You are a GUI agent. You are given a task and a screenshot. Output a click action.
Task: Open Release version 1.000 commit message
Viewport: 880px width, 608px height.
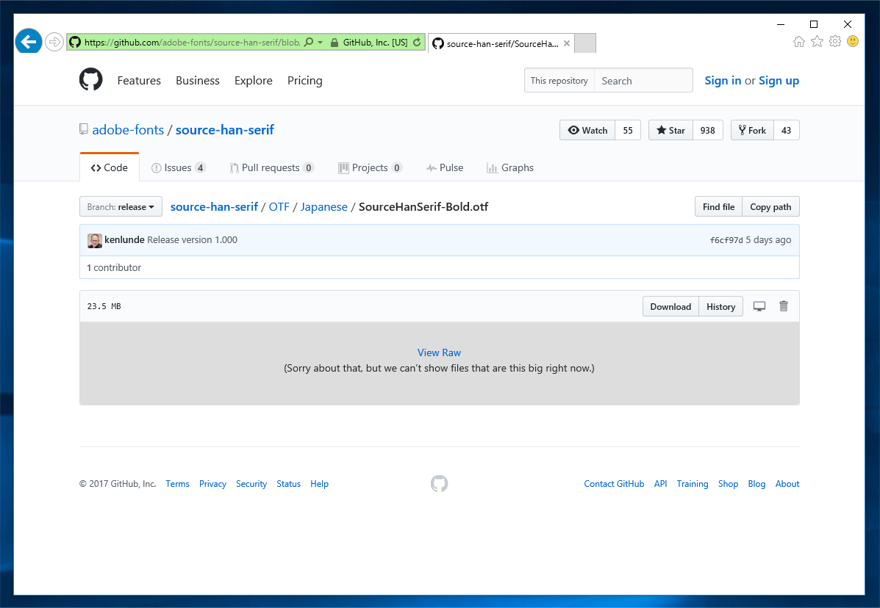192,239
